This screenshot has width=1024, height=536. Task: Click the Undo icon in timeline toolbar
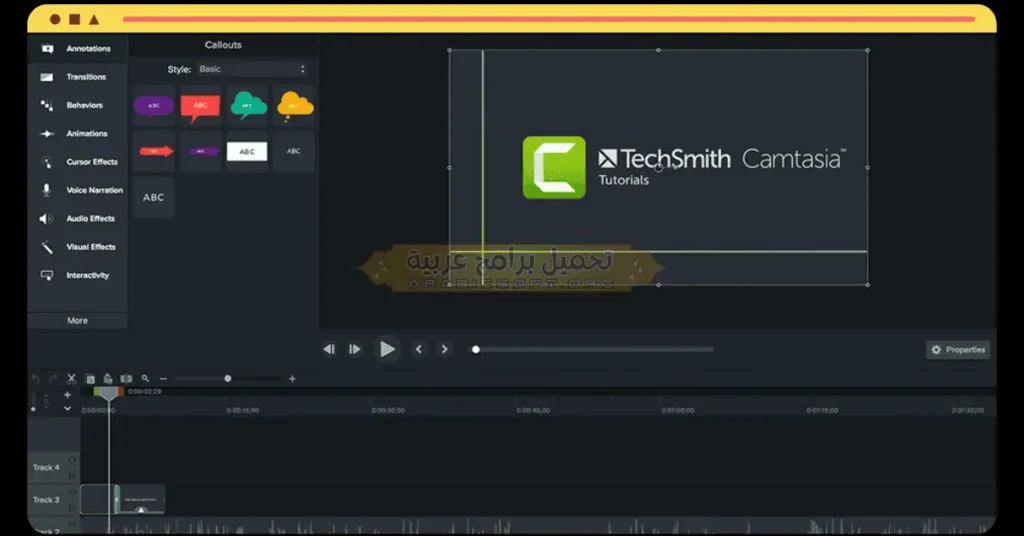(35, 379)
